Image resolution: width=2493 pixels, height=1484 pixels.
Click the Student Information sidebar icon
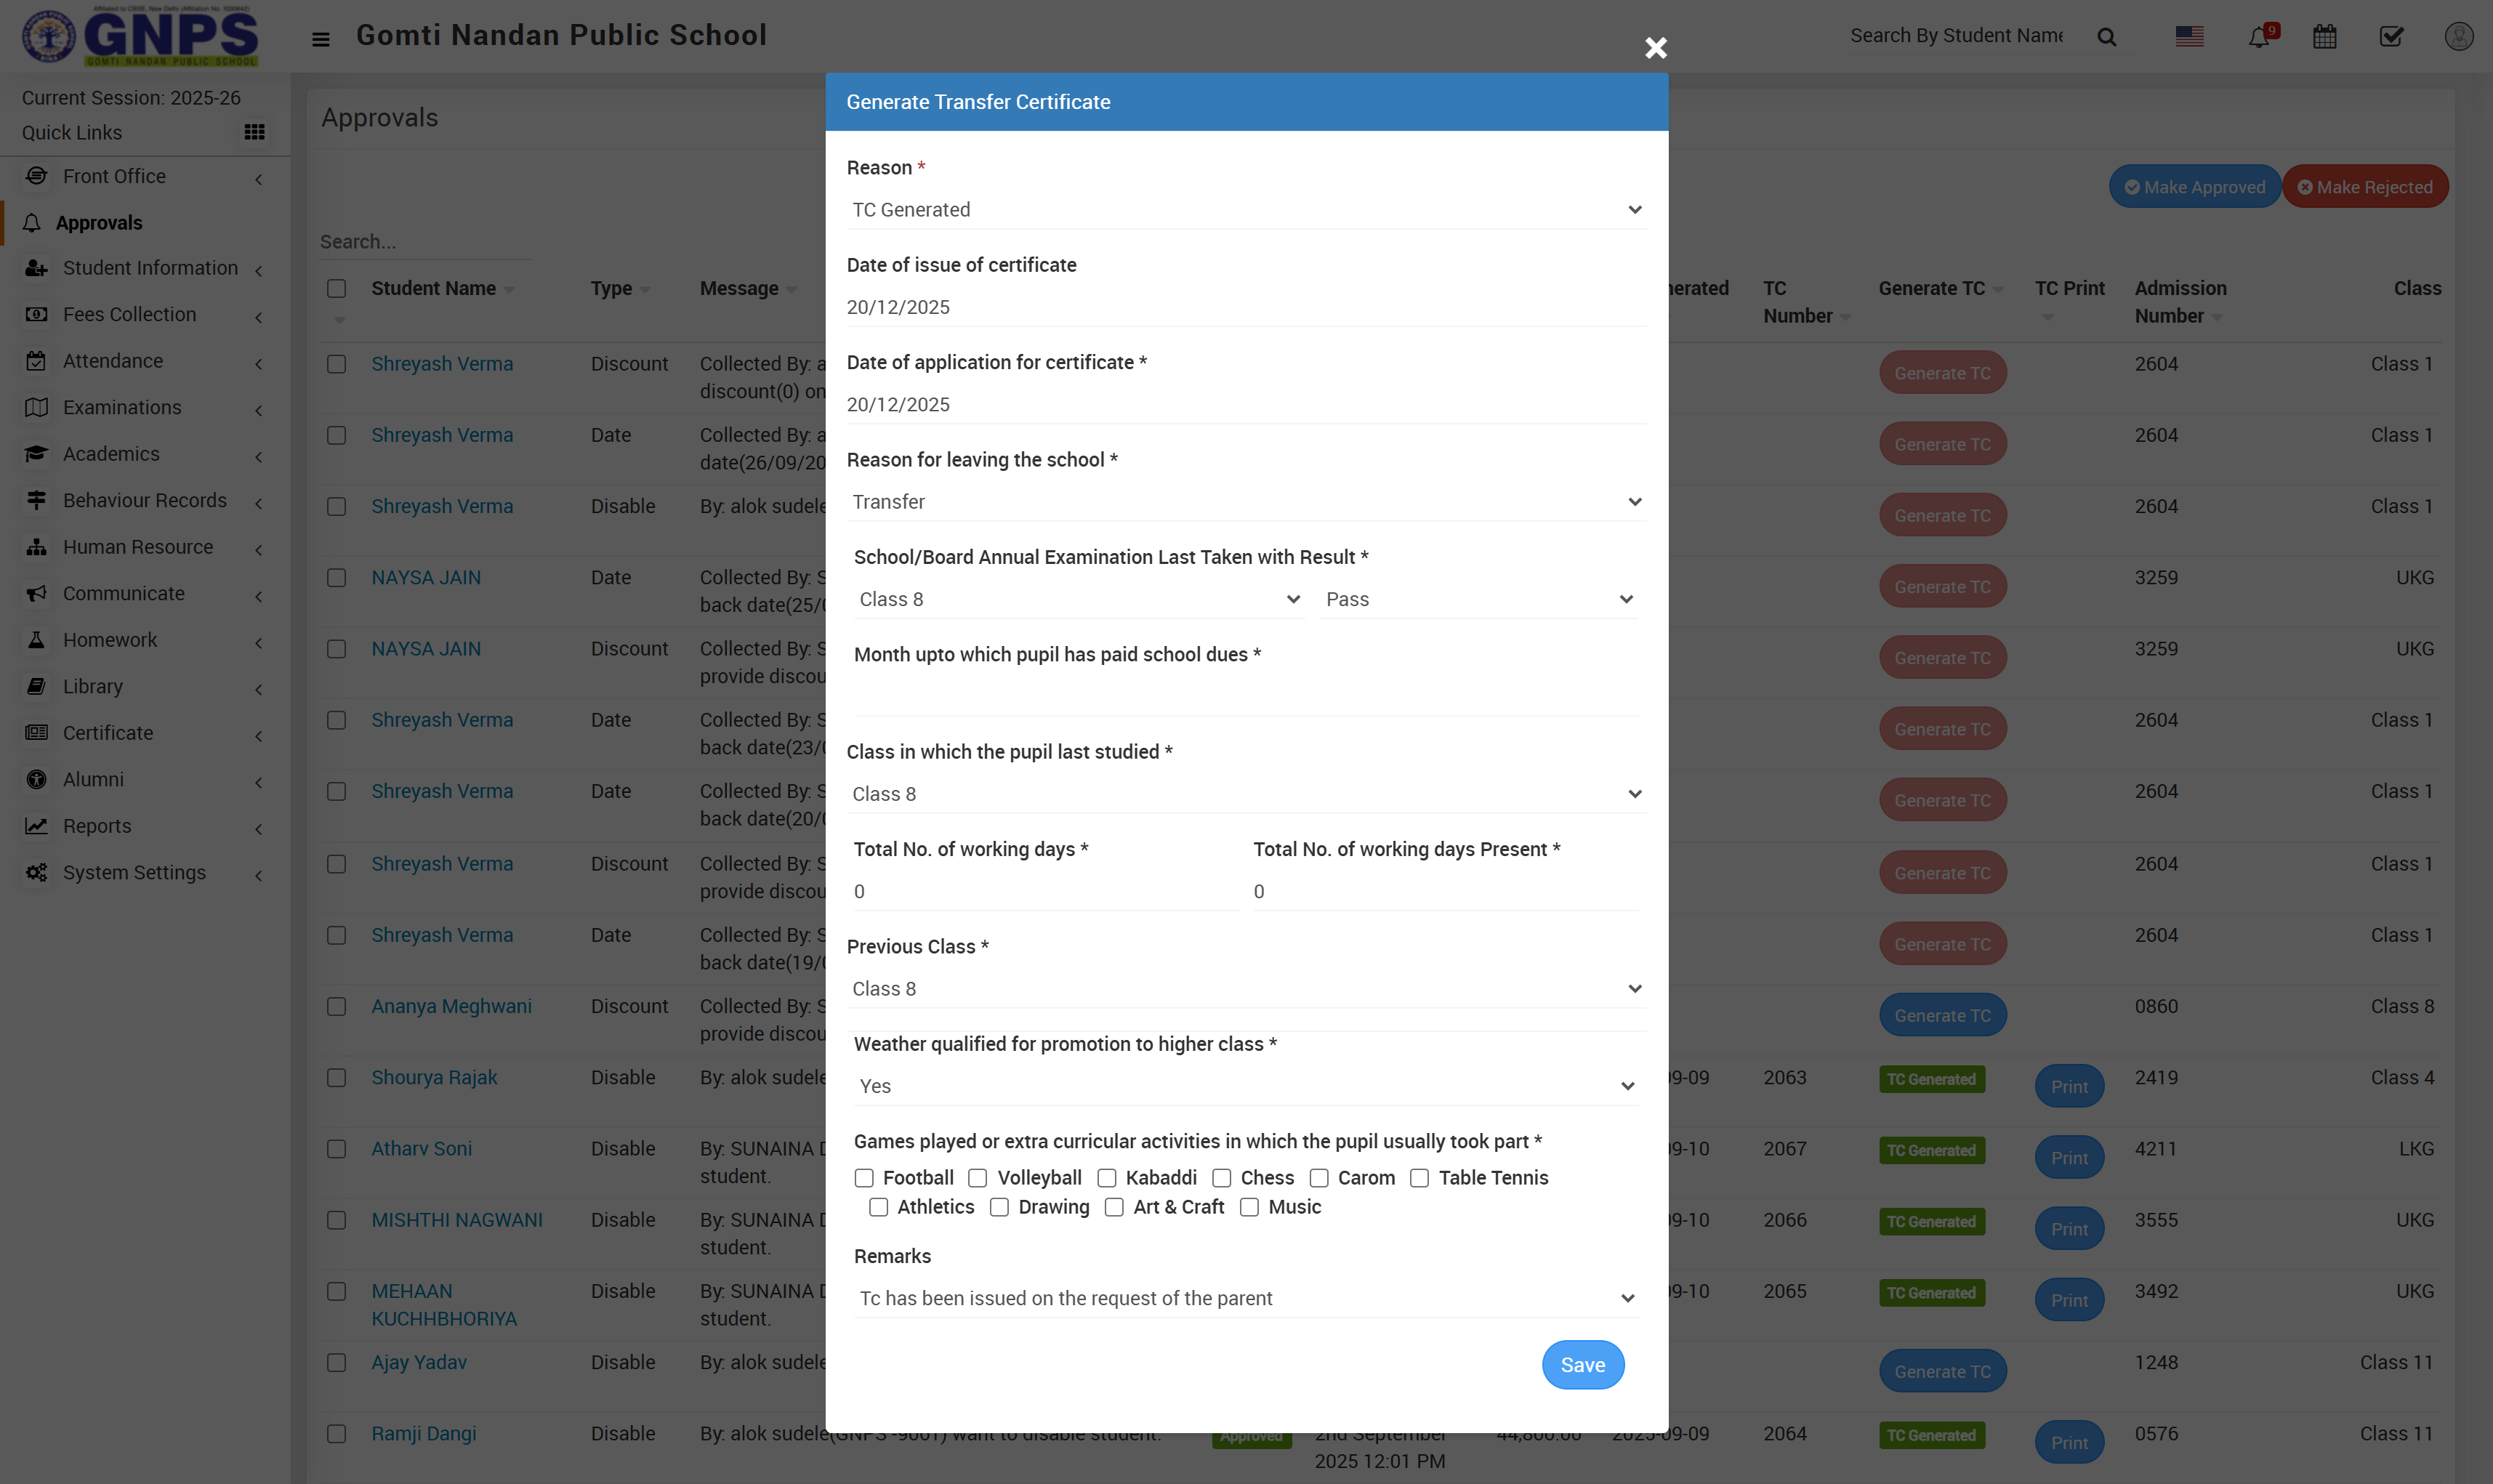[x=36, y=268]
